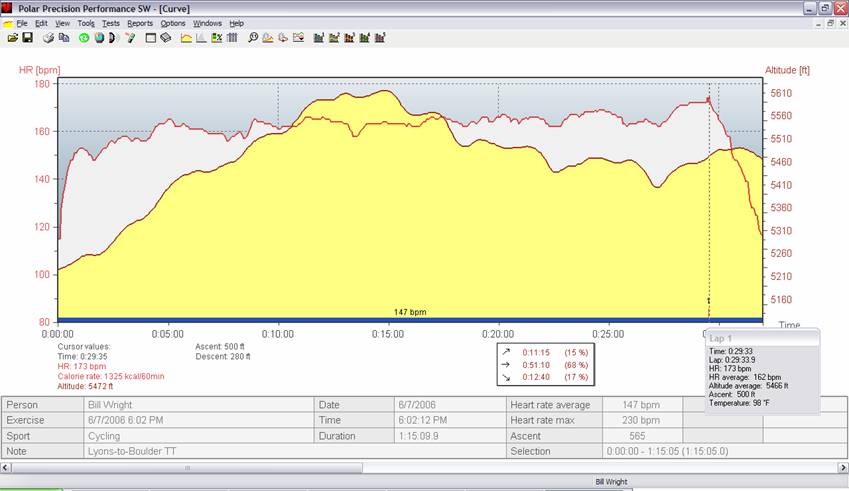849x491 pixels.
Task: Click the 0:12:40 (17 %) downhill row
Action: [546, 377]
